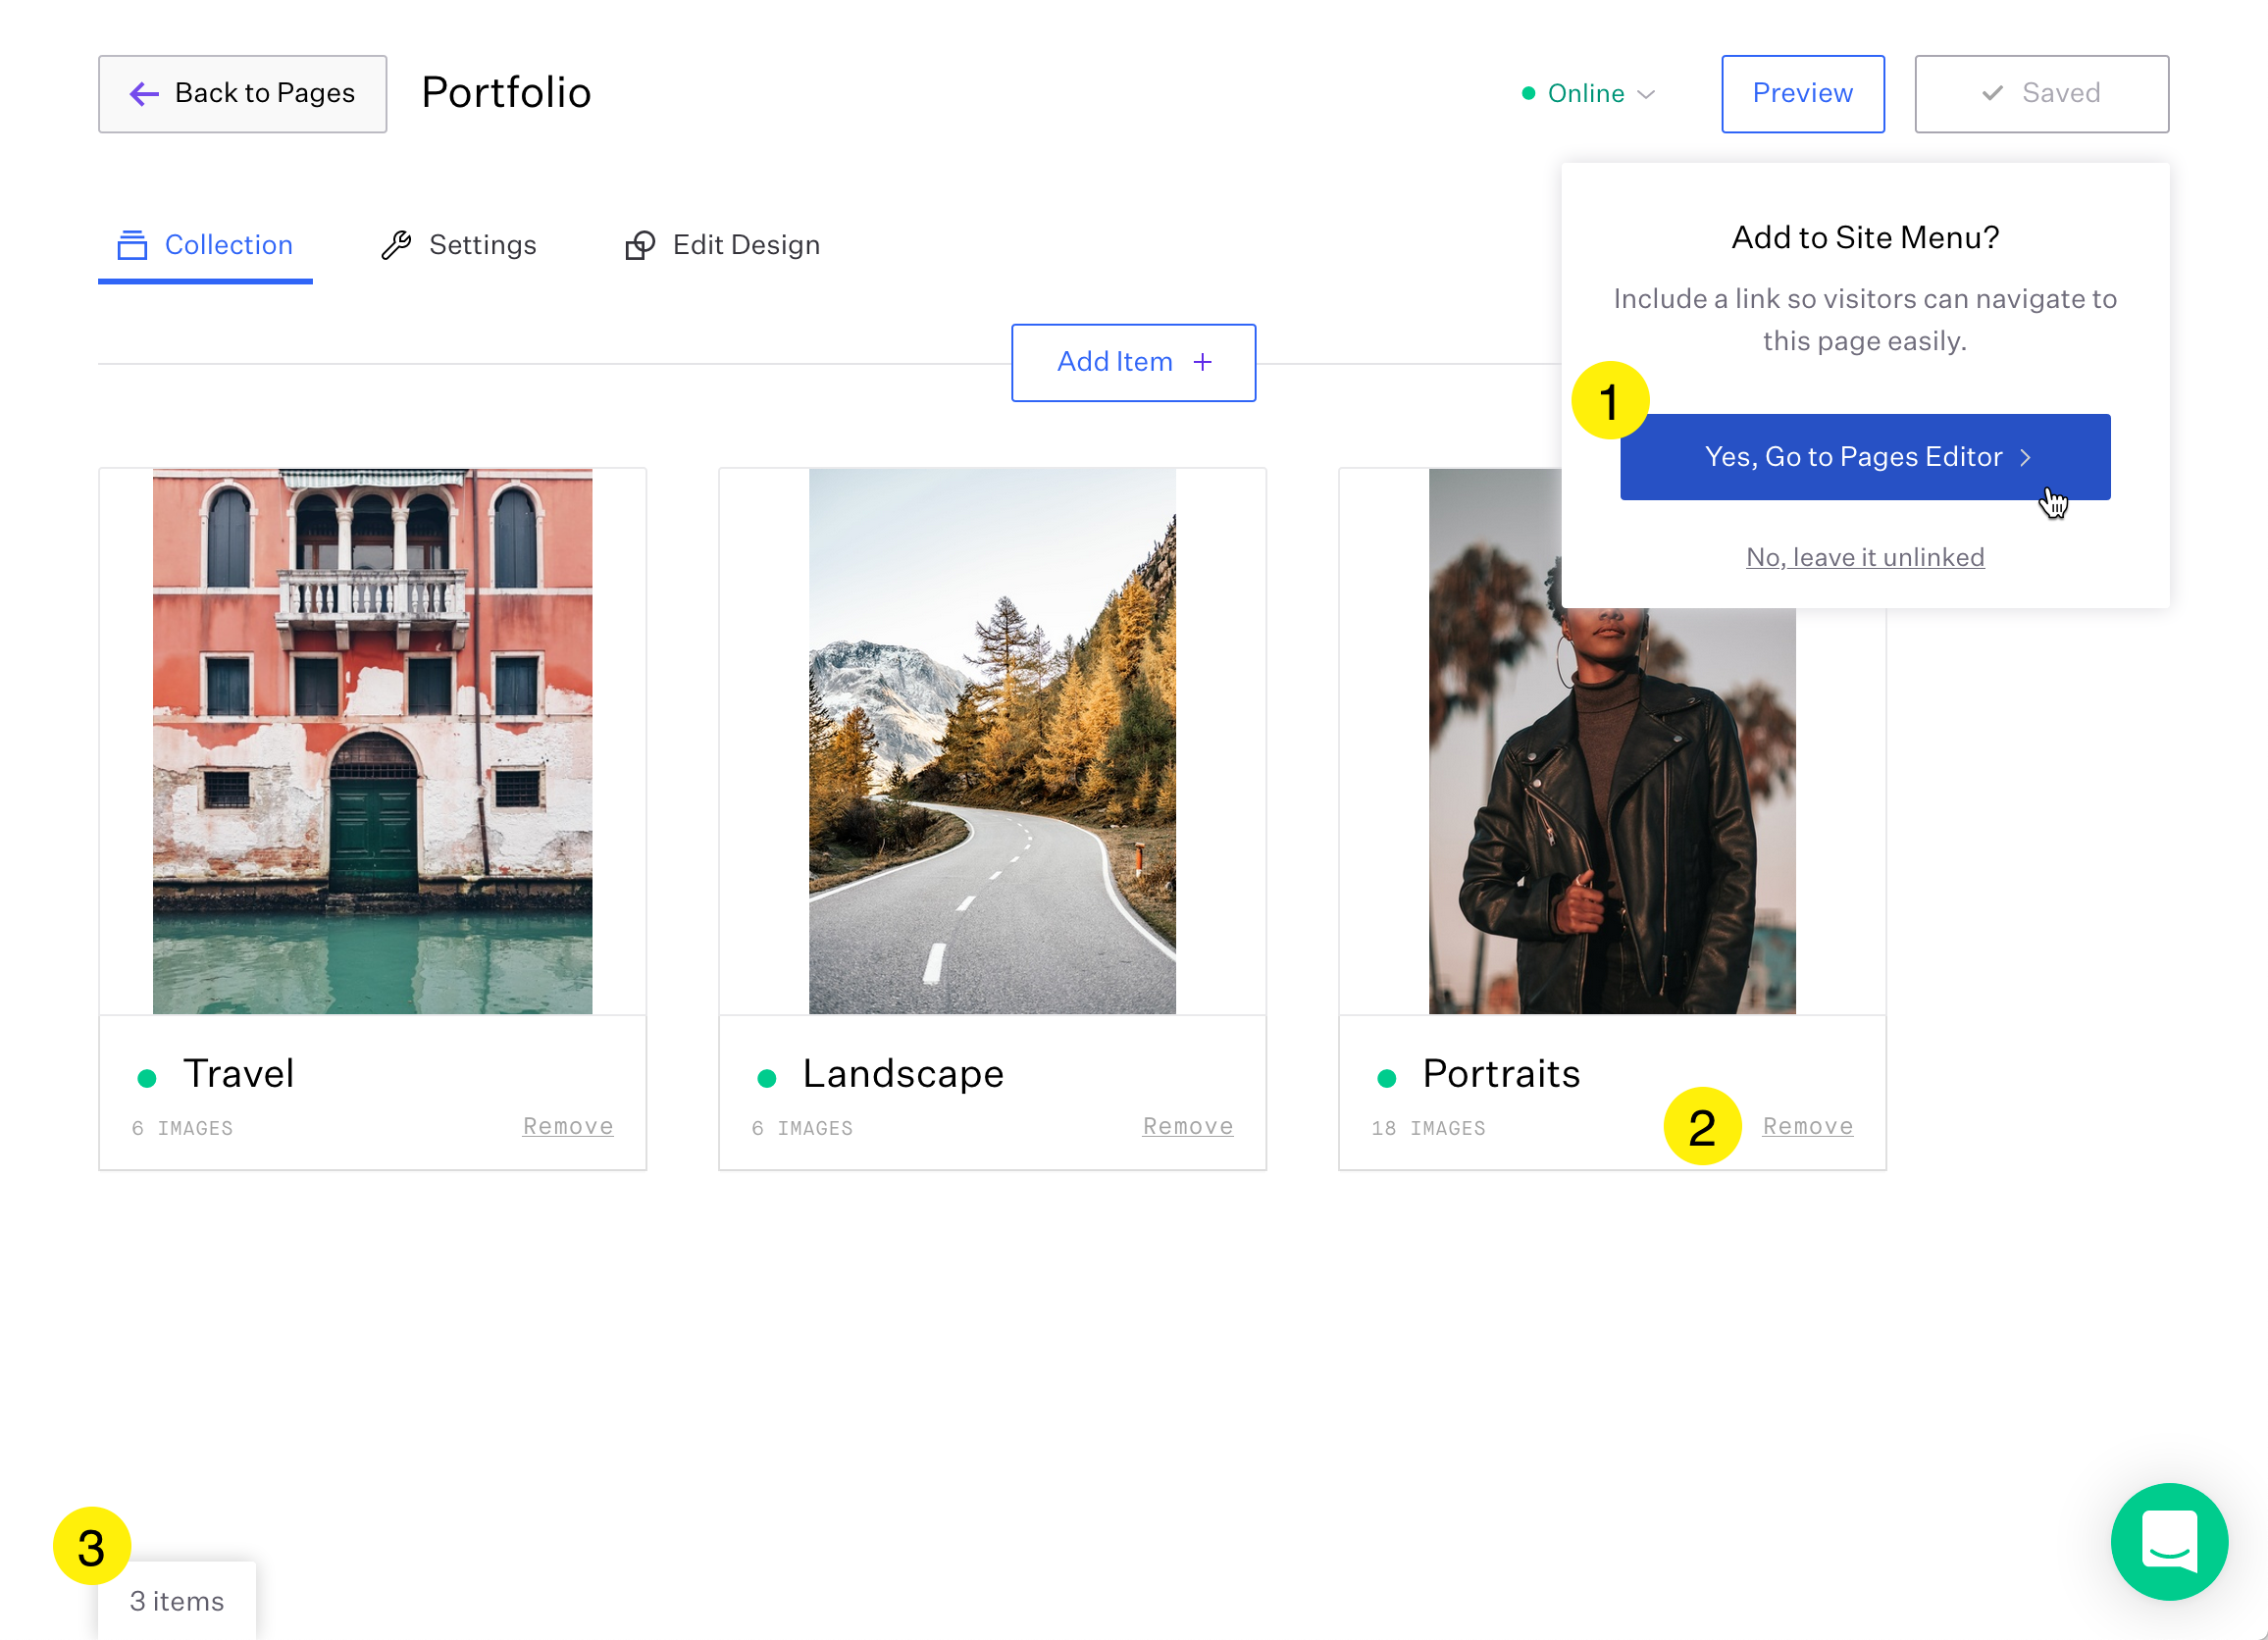This screenshot has width=2268, height=1640.
Task: Click No, leave it unlinked link
Action: click(x=1864, y=557)
